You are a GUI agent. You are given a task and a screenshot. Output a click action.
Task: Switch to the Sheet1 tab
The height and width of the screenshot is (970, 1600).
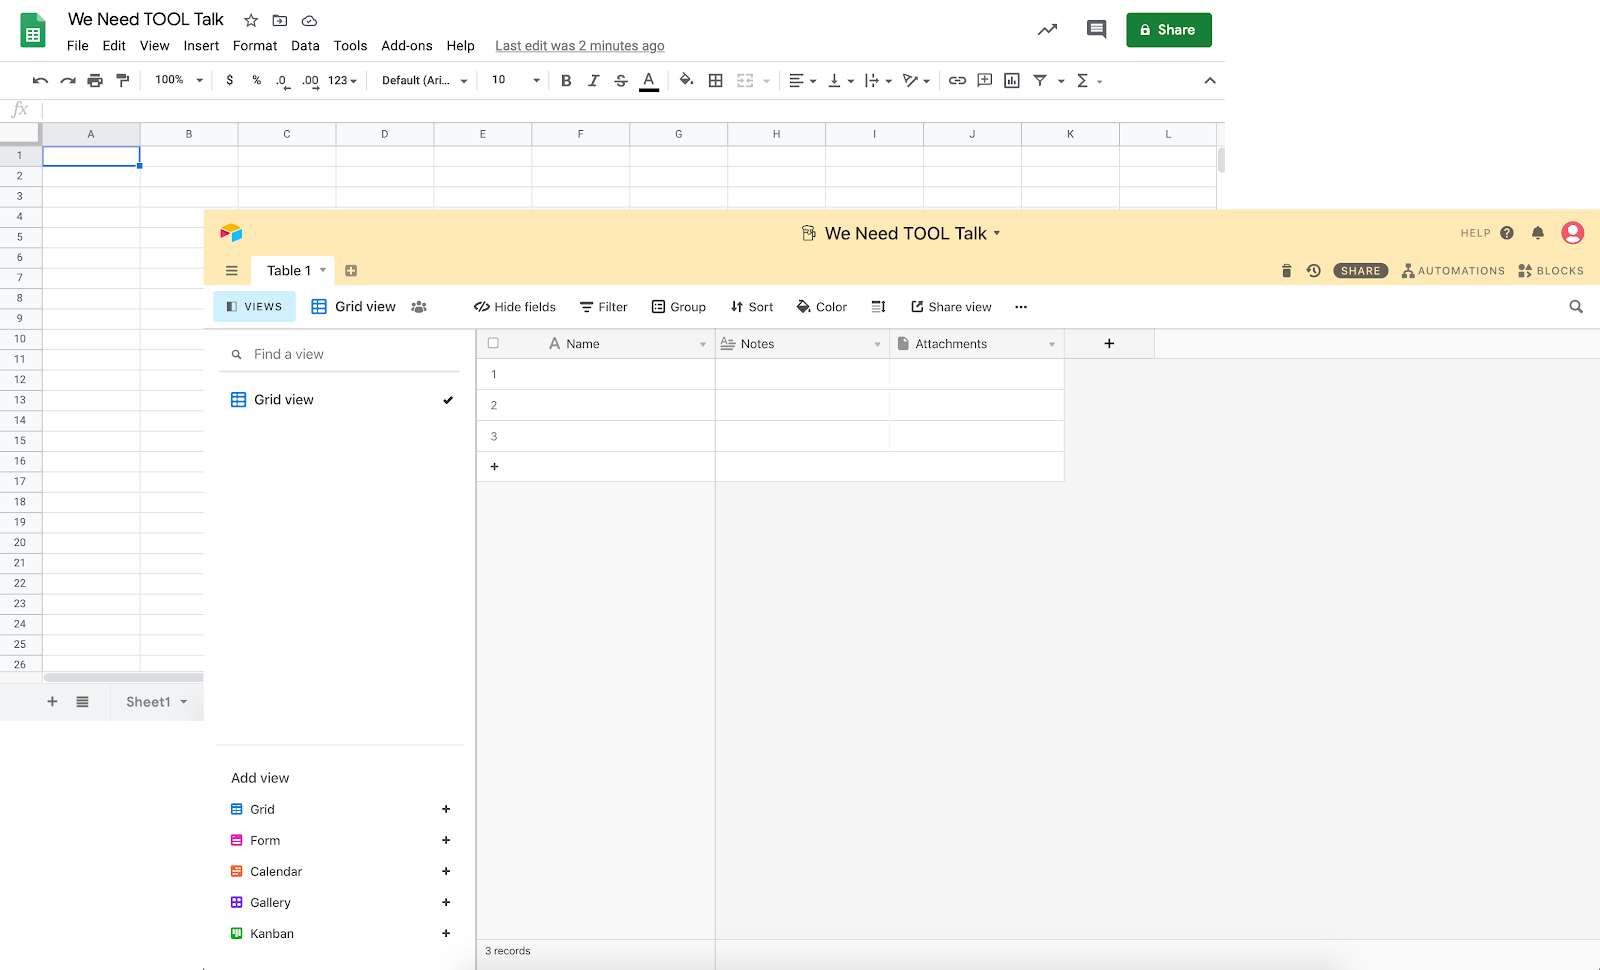[x=148, y=701]
